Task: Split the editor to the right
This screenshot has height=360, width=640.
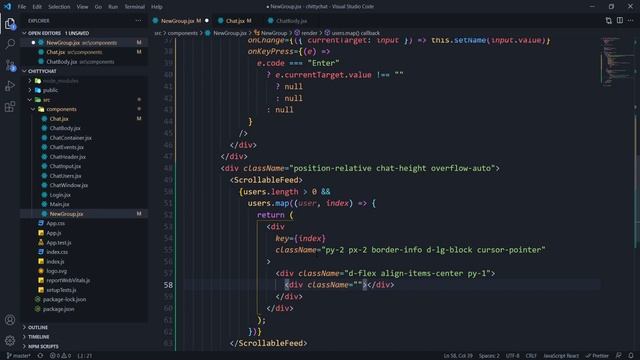Action: point(620,20)
